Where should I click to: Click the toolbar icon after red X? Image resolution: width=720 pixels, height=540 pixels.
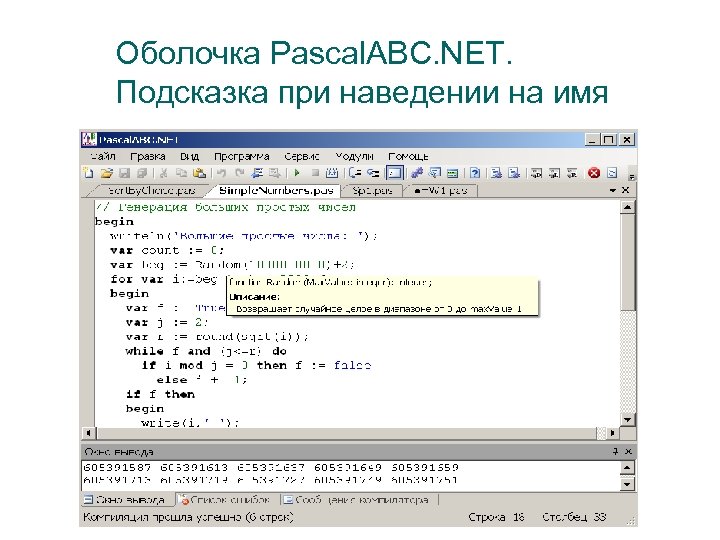point(612,173)
